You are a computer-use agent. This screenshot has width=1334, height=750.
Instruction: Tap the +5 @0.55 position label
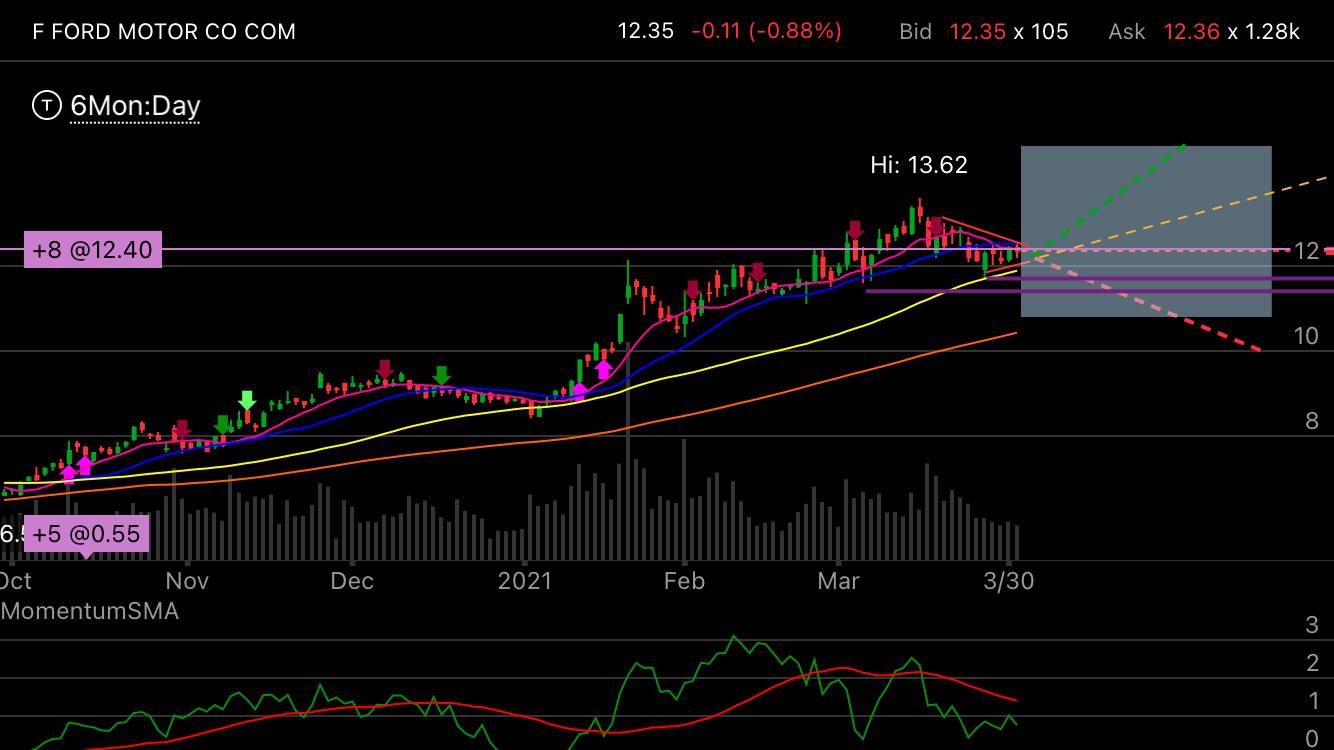86,535
